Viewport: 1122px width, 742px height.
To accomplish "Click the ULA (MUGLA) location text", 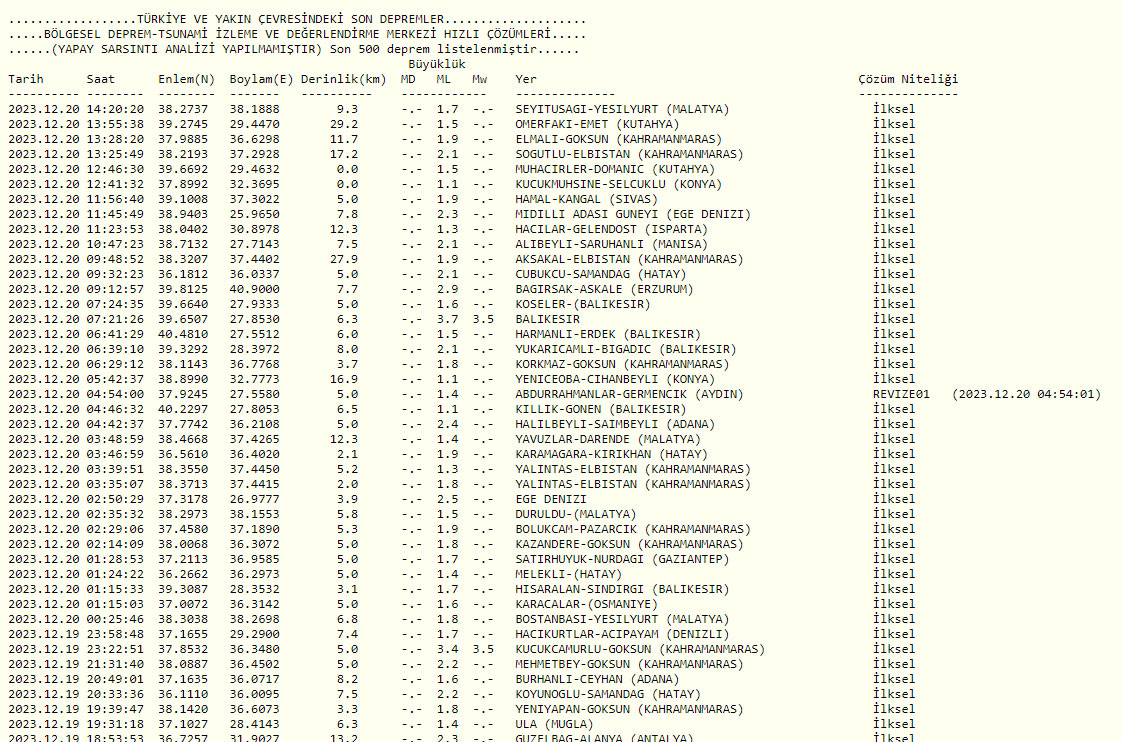I will 554,724.
